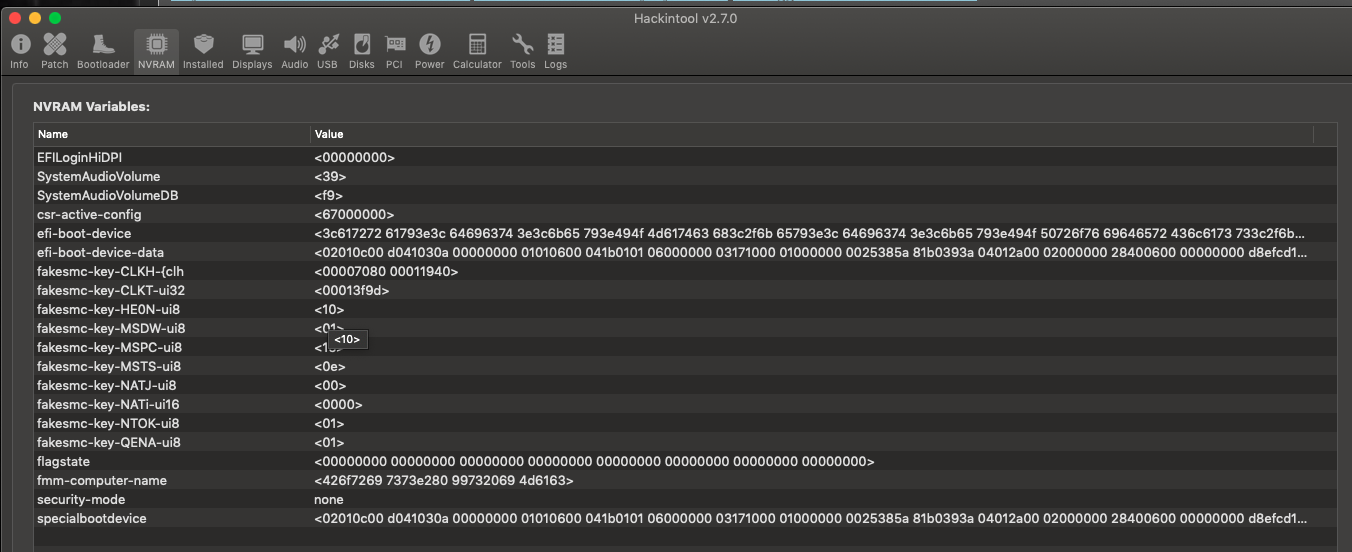This screenshot has width=1352, height=552.
Task: Open the USB toolbar section
Action: pyautogui.click(x=328, y=51)
